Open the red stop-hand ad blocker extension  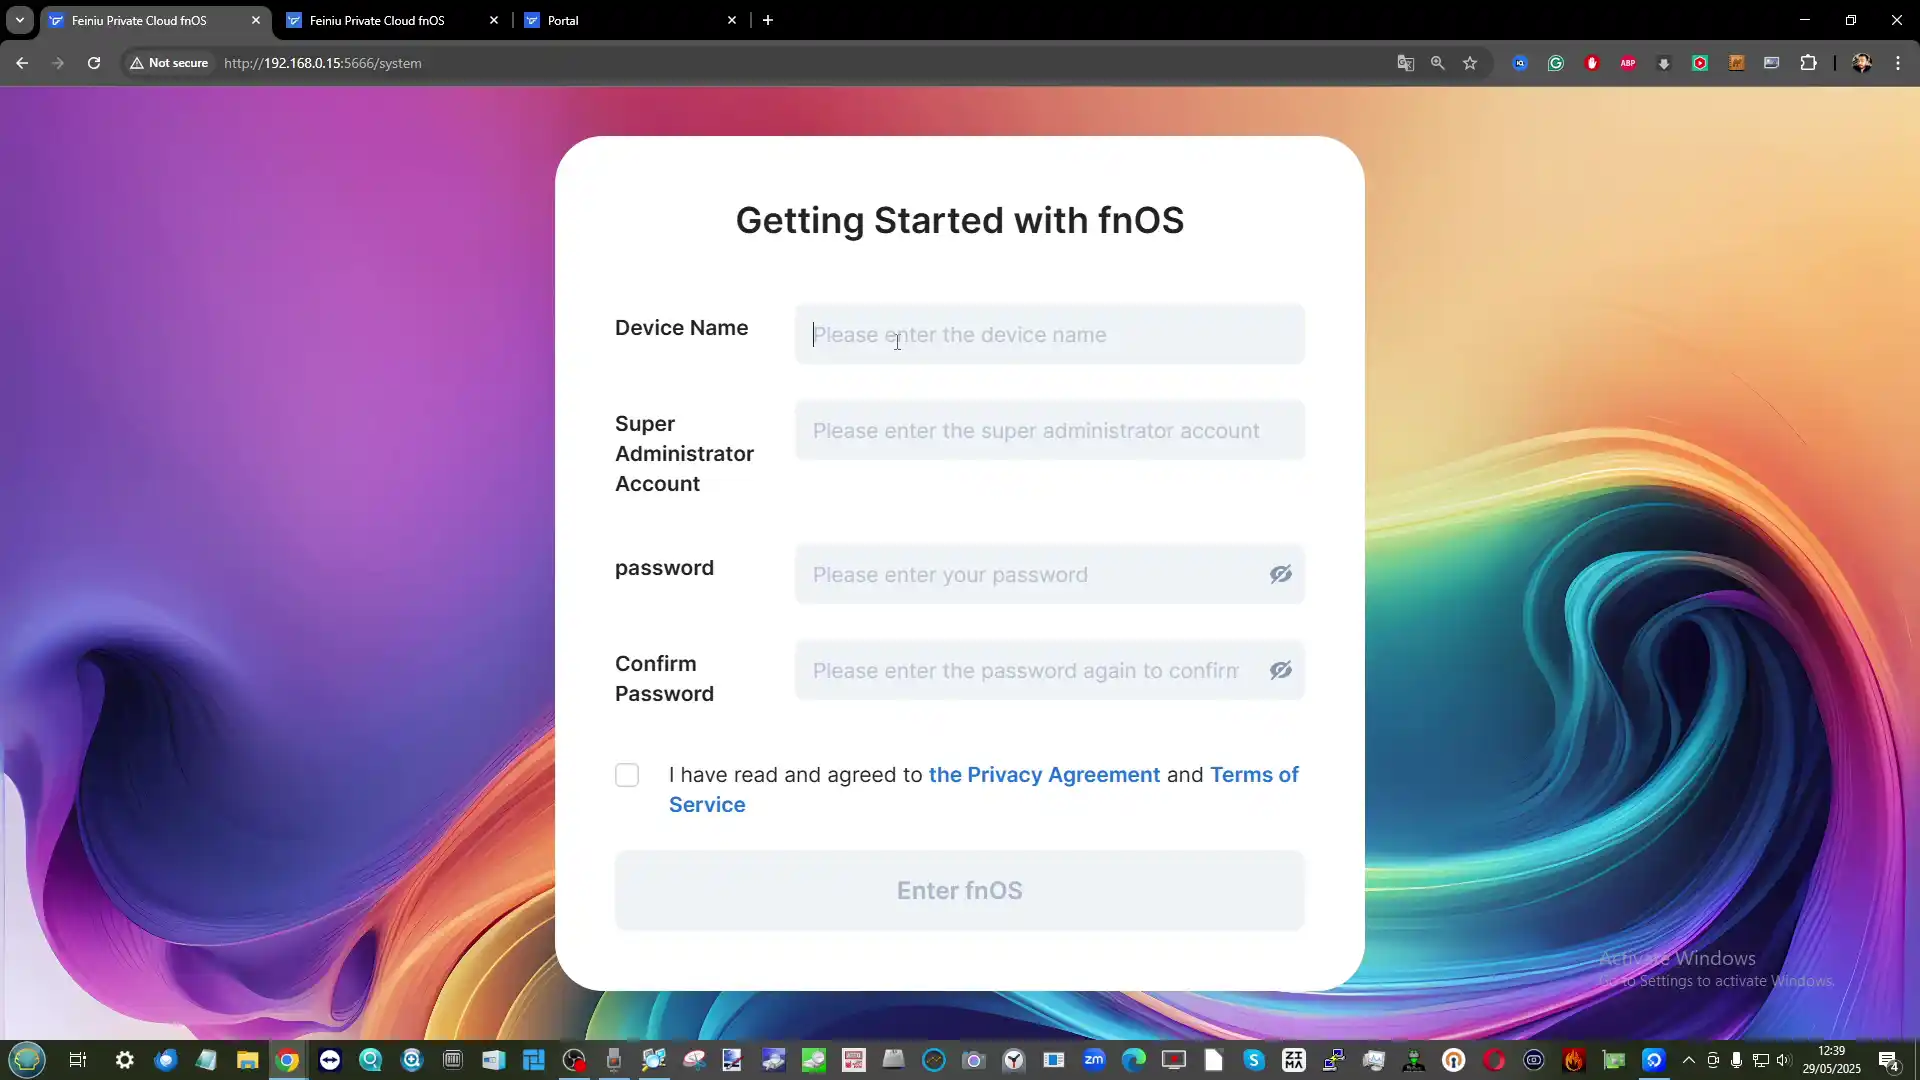click(x=1592, y=63)
